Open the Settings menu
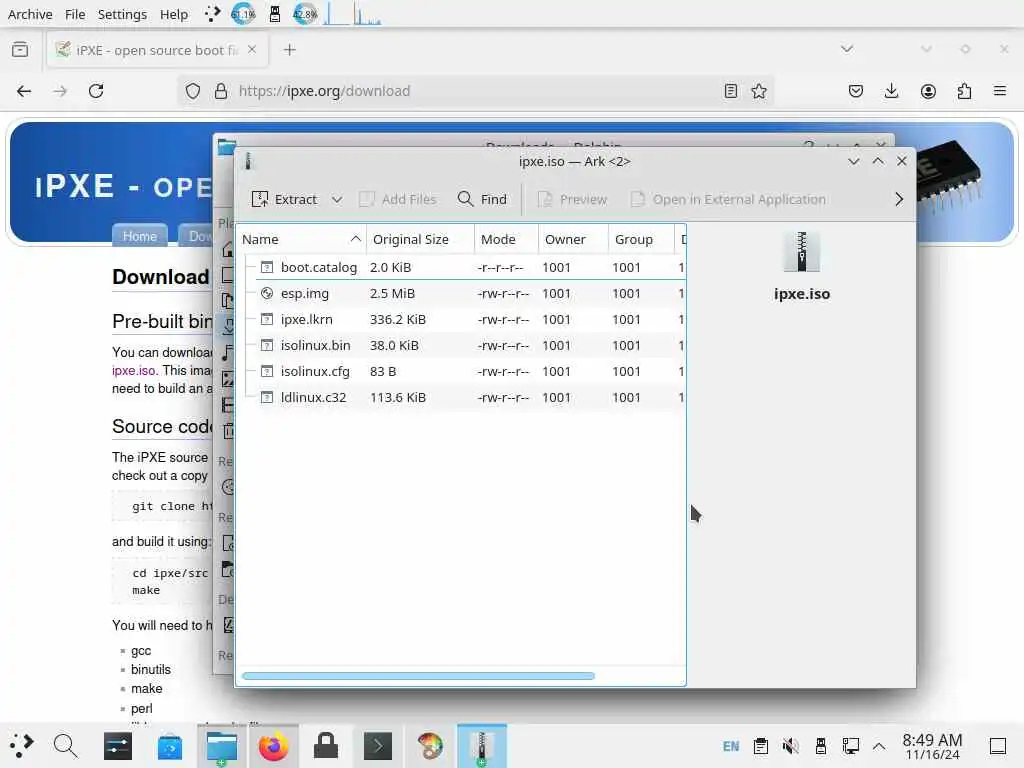The height and width of the screenshot is (768, 1024). pos(122,14)
